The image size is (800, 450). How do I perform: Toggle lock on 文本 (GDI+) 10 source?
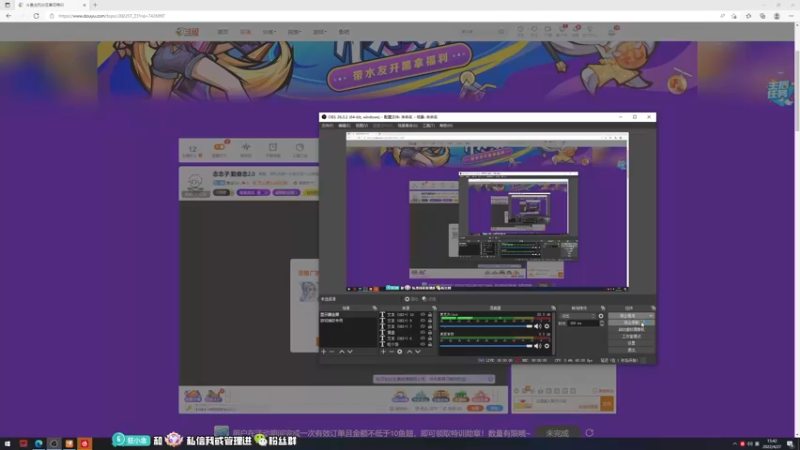[x=430, y=315]
